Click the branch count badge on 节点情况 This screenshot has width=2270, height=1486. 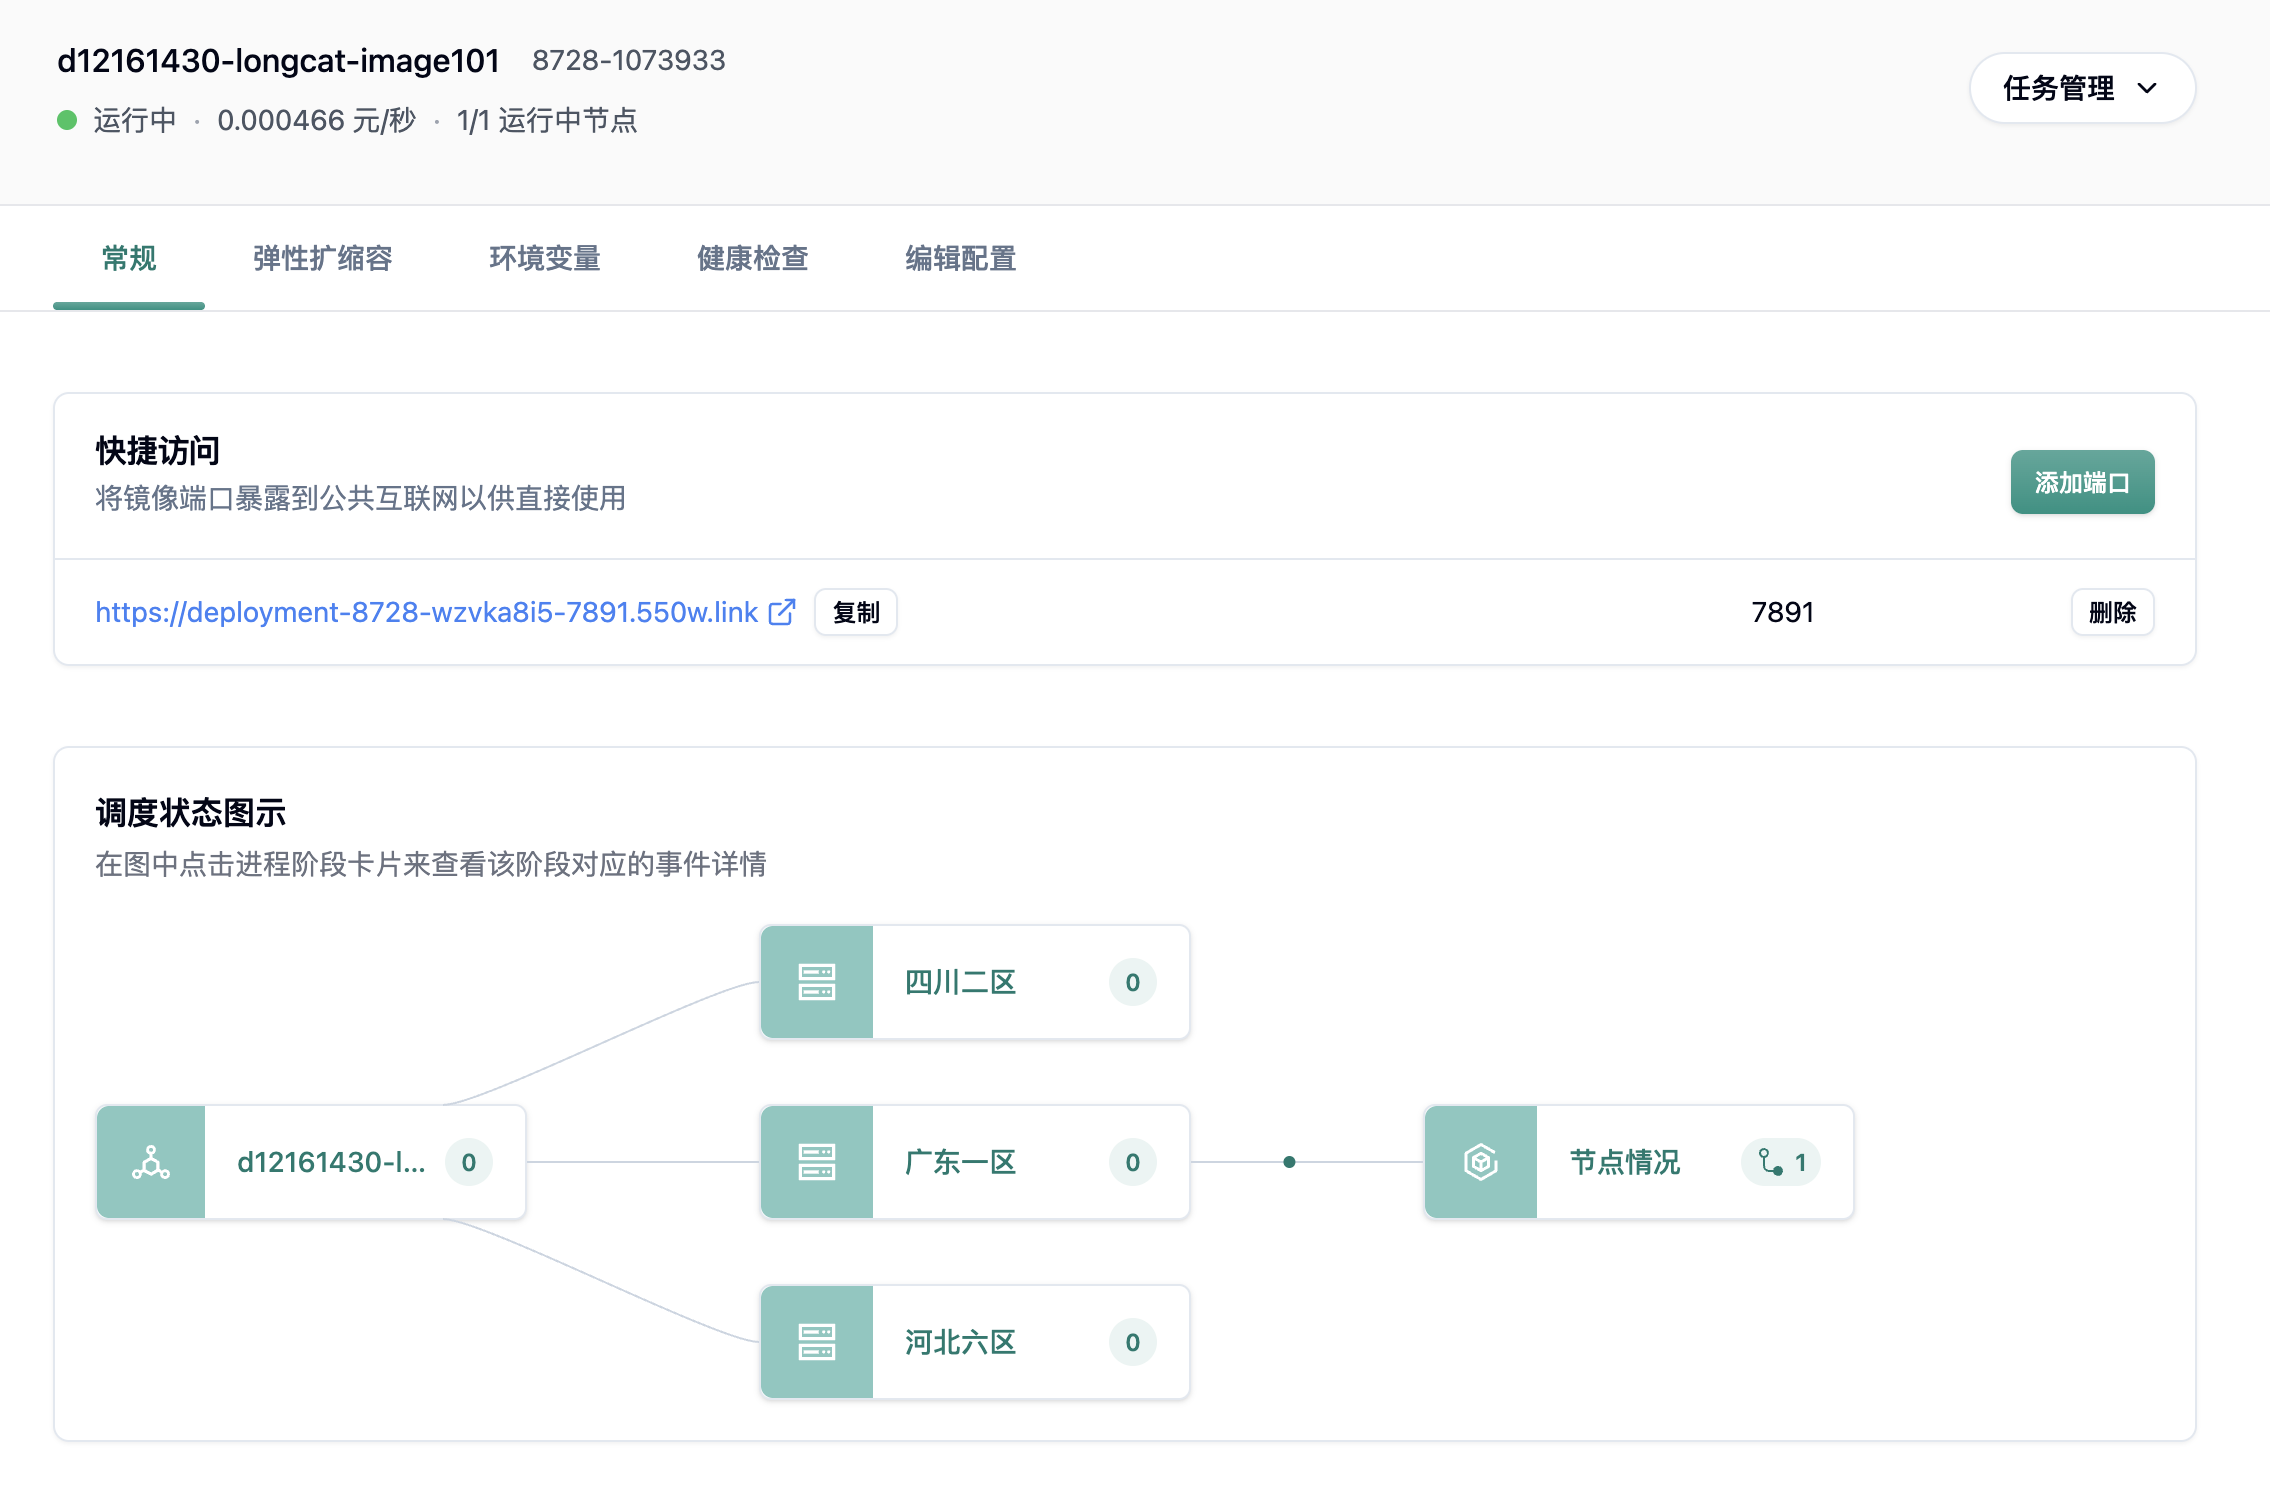point(1782,1162)
